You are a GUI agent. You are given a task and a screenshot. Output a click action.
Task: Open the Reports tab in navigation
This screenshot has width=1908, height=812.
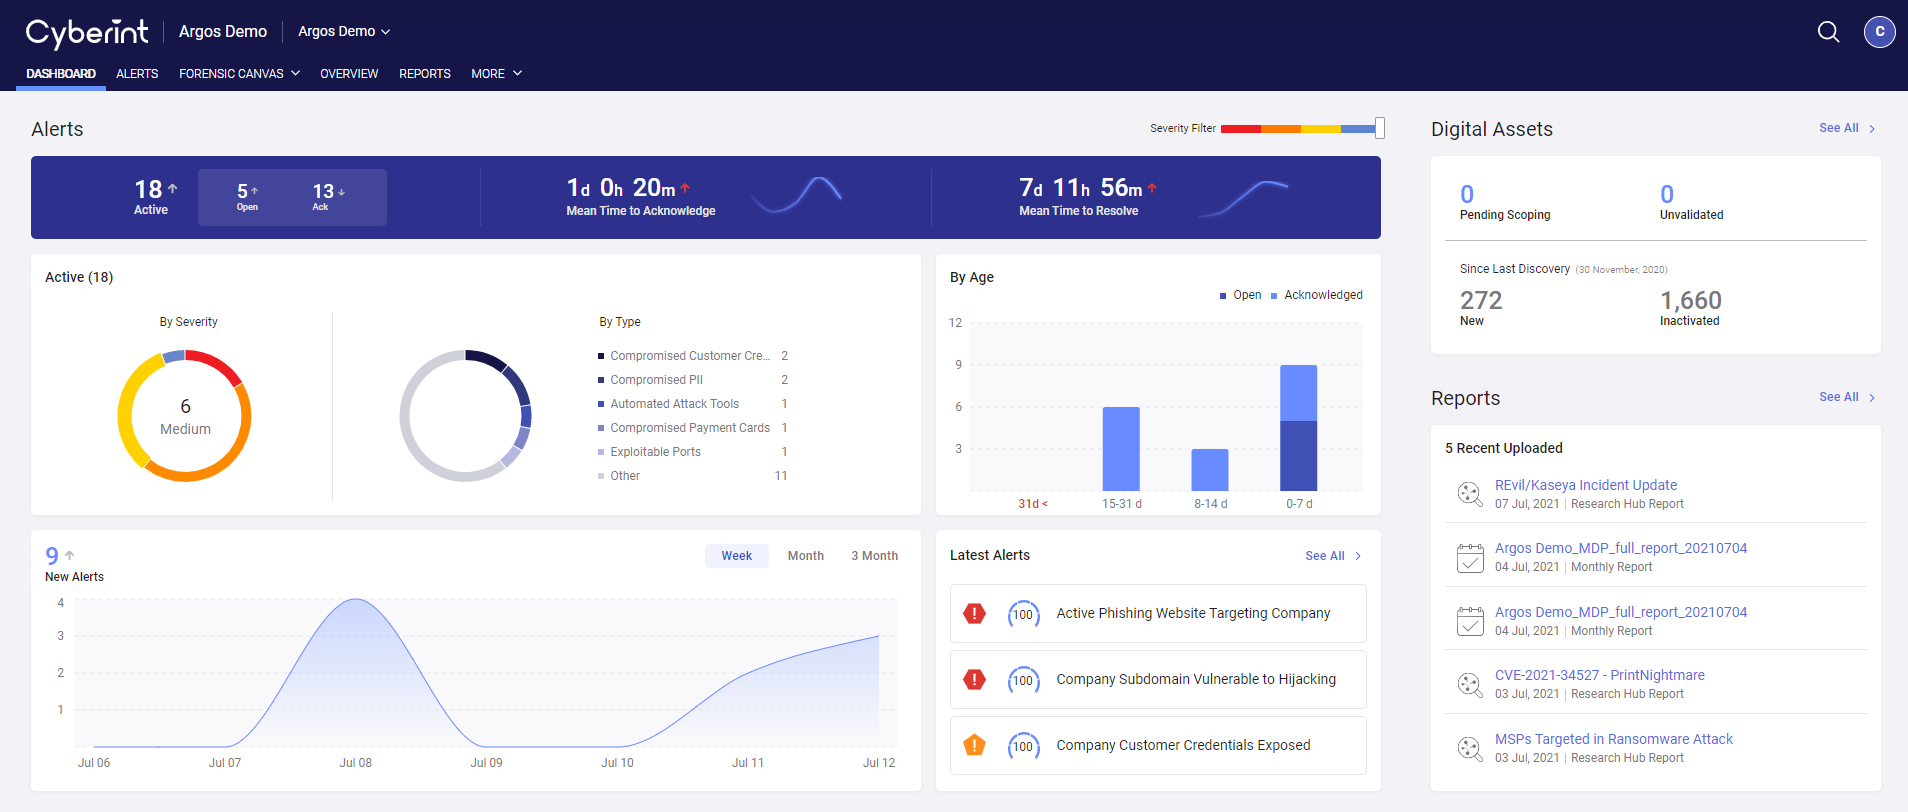pyautogui.click(x=424, y=74)
